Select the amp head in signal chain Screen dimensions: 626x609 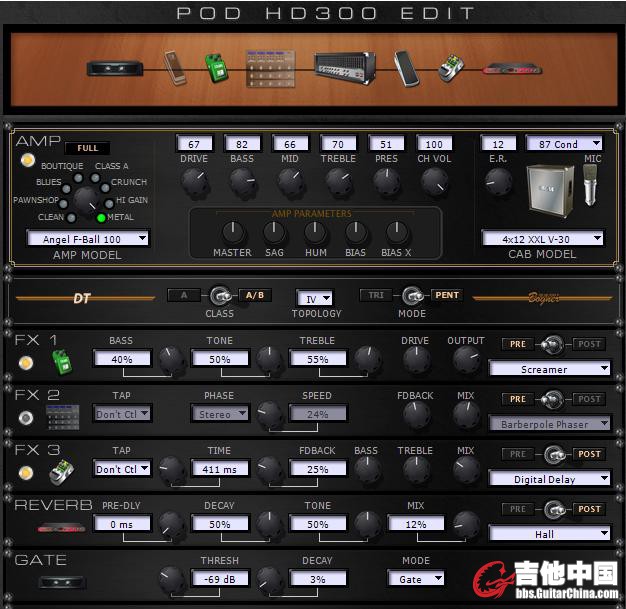344,68
